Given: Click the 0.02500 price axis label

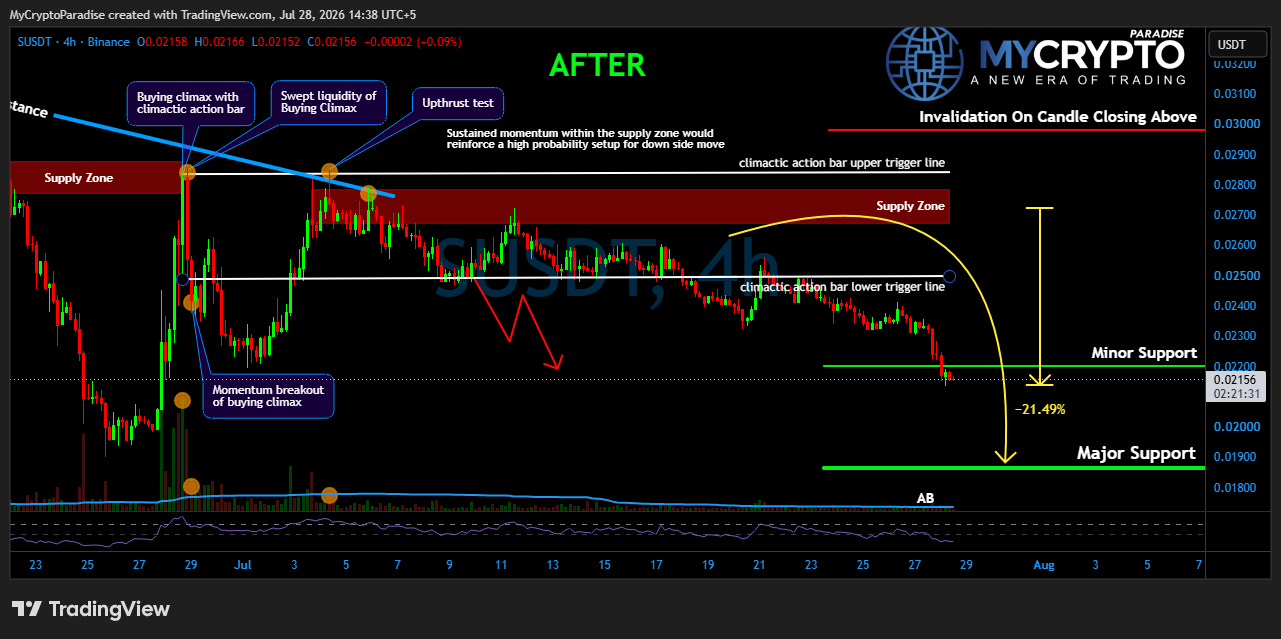Looking at the screenshot, I should point(1235,275).
